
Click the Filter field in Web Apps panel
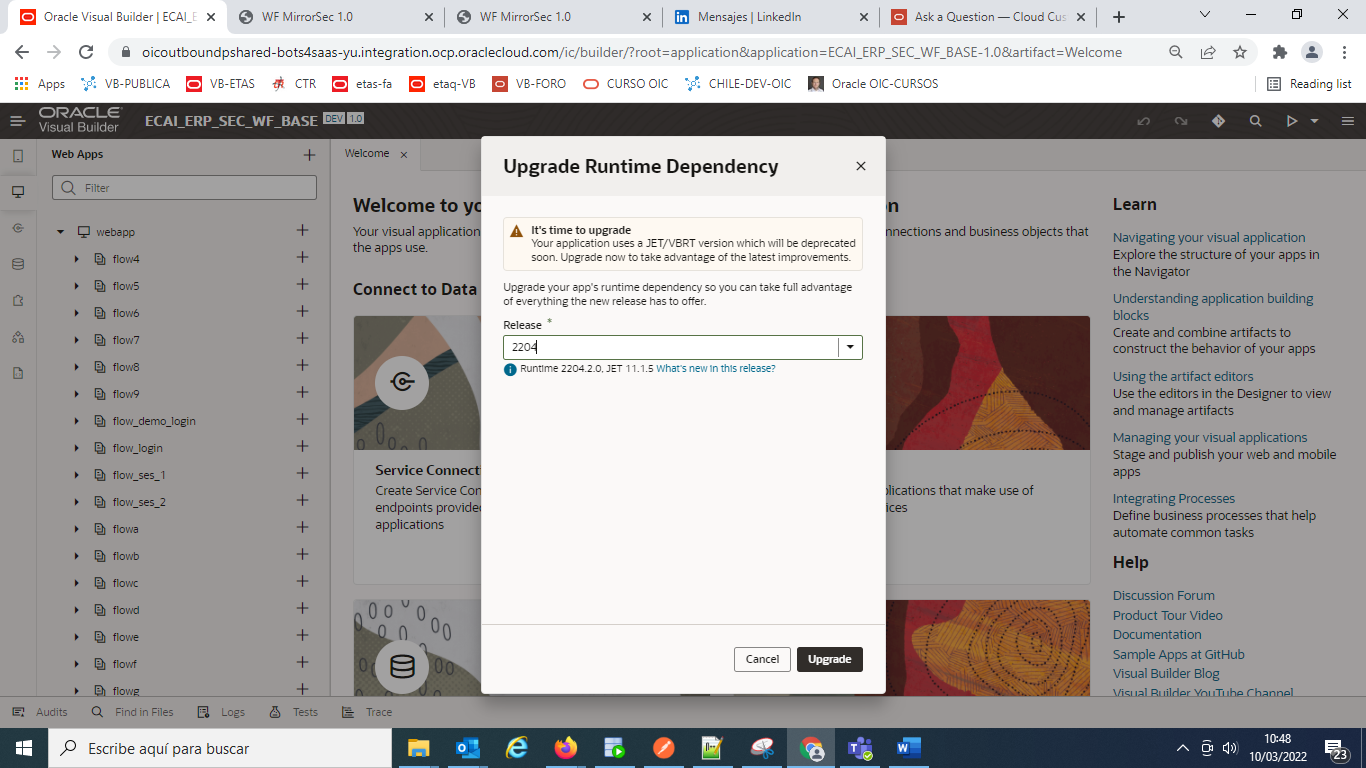(184, 188)
